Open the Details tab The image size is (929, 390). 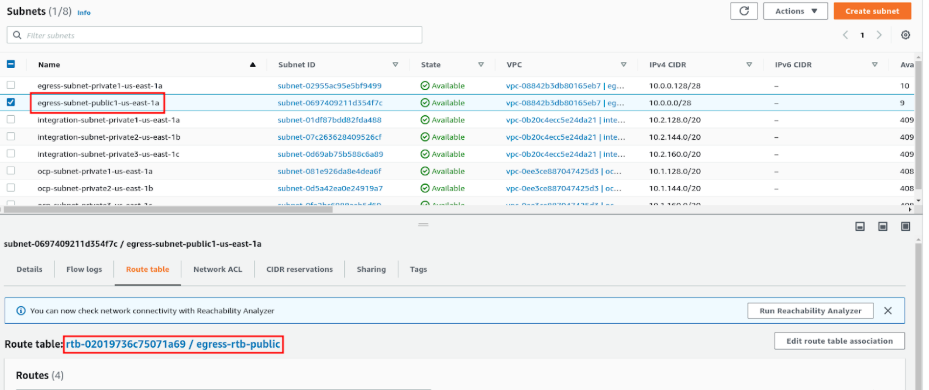(x=29, y=269)
